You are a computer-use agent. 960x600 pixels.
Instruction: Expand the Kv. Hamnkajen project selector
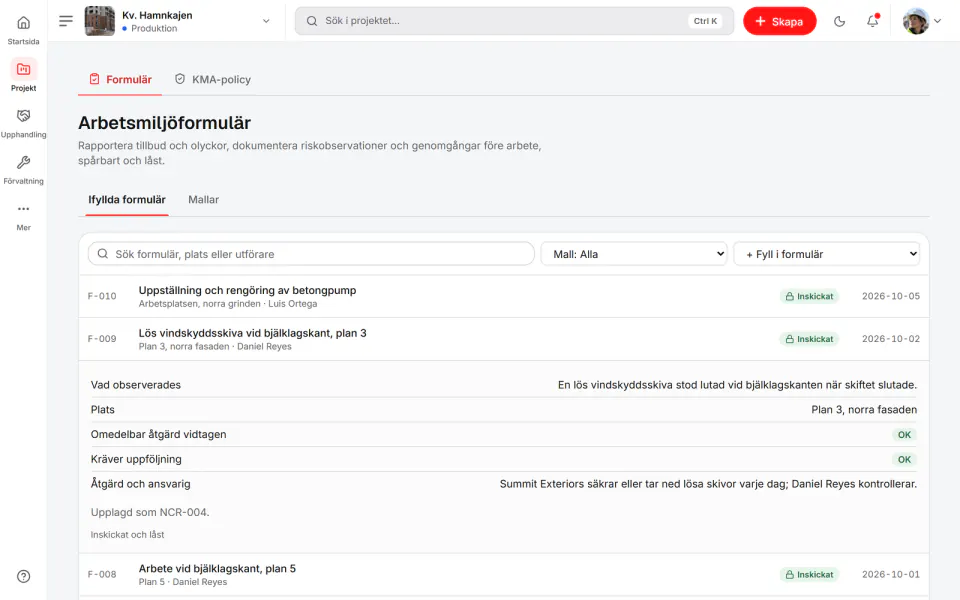[x=178, y=21]
